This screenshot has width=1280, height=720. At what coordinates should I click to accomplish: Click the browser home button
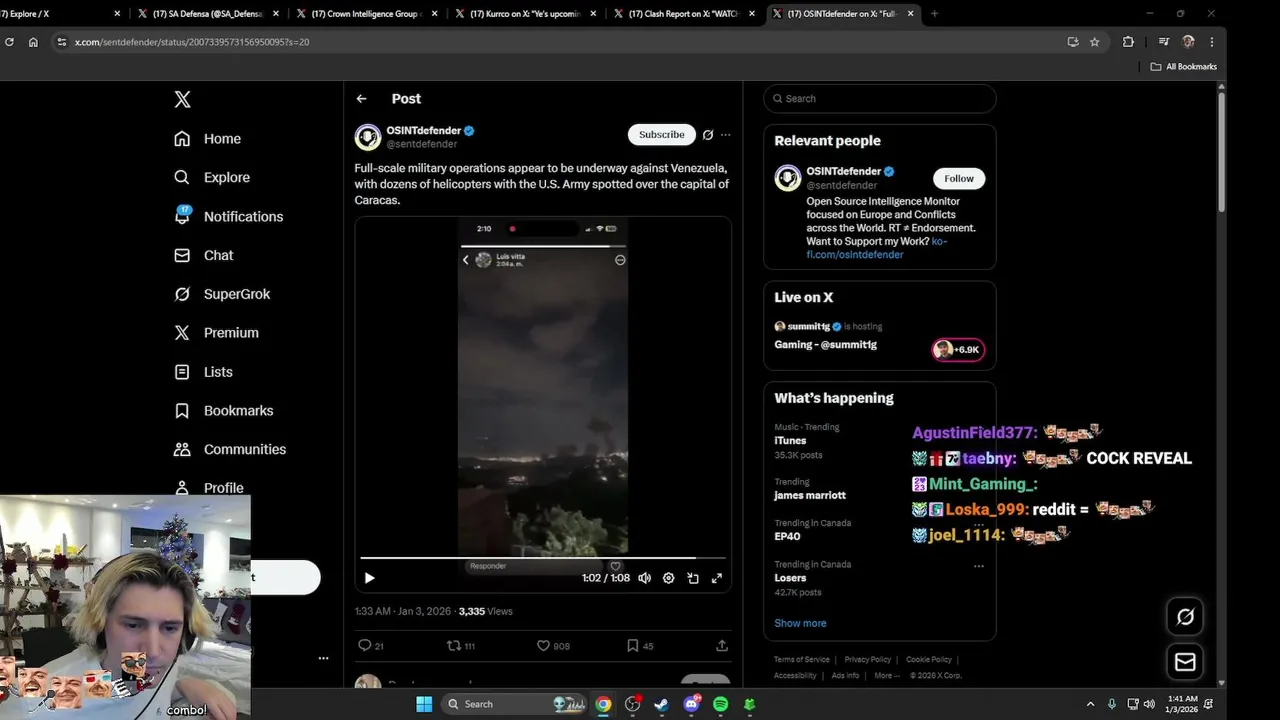(33, 42)
